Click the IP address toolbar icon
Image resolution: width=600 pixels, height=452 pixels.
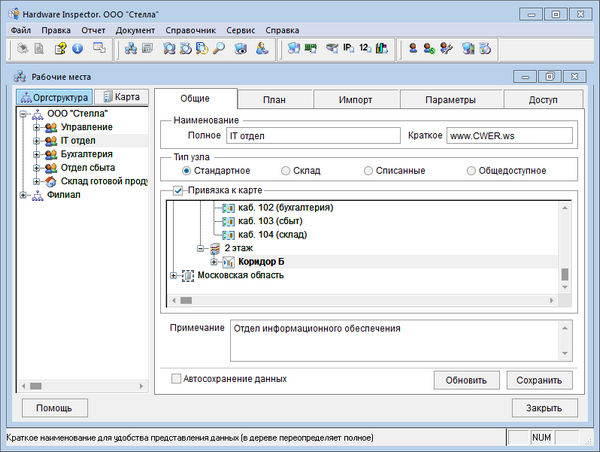click(x=348, y=48)
